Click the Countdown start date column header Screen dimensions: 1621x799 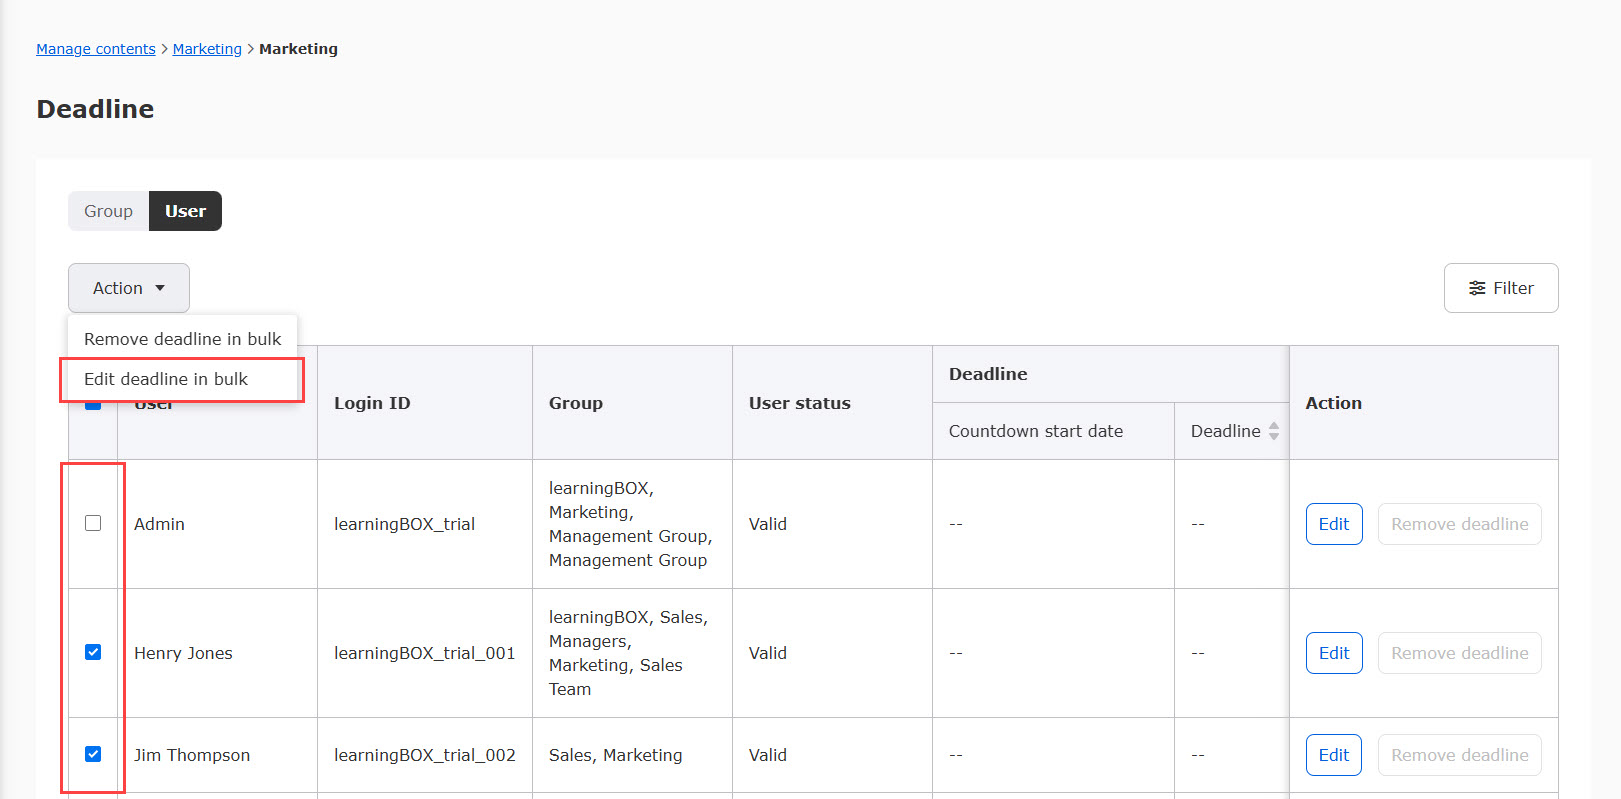coord(1035,431)
